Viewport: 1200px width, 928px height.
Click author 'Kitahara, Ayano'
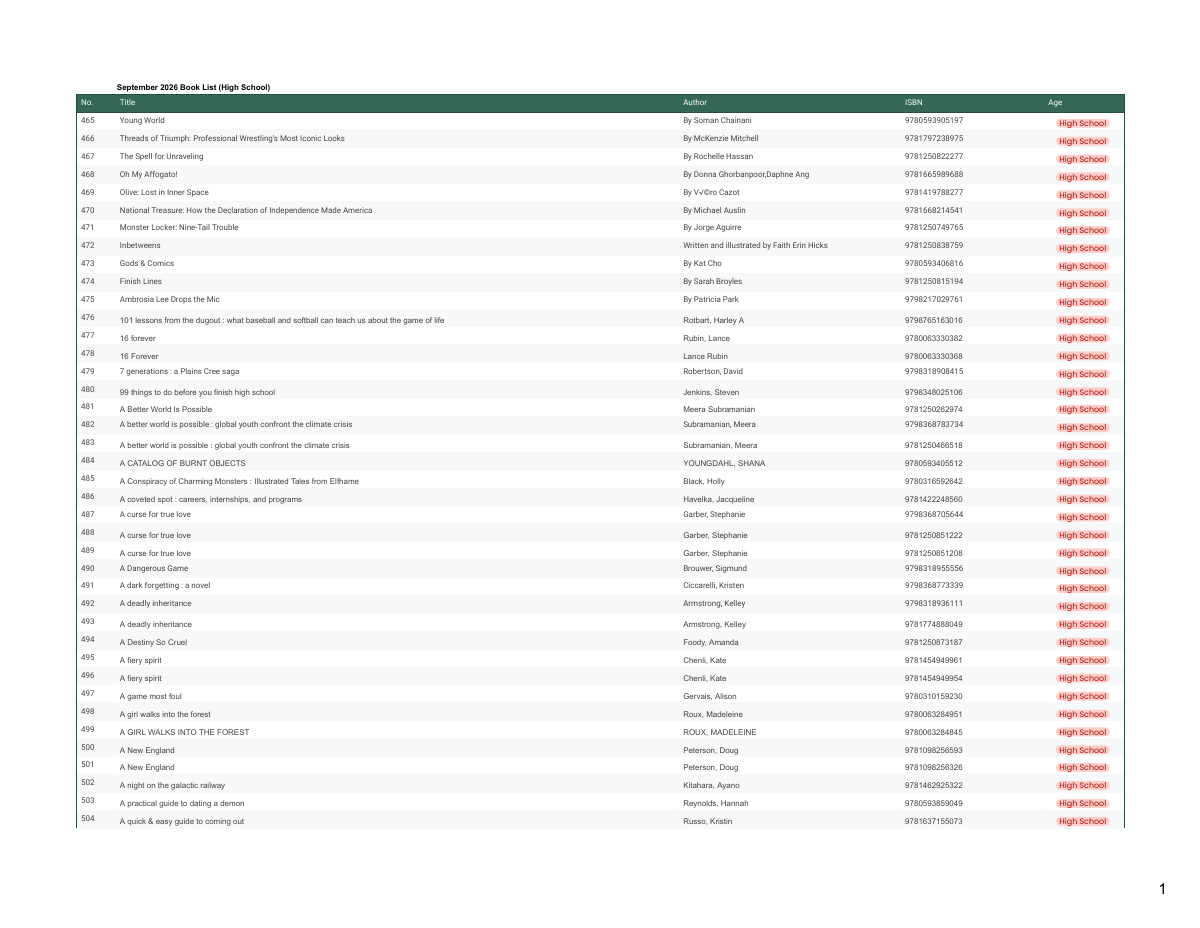point(711,785)
